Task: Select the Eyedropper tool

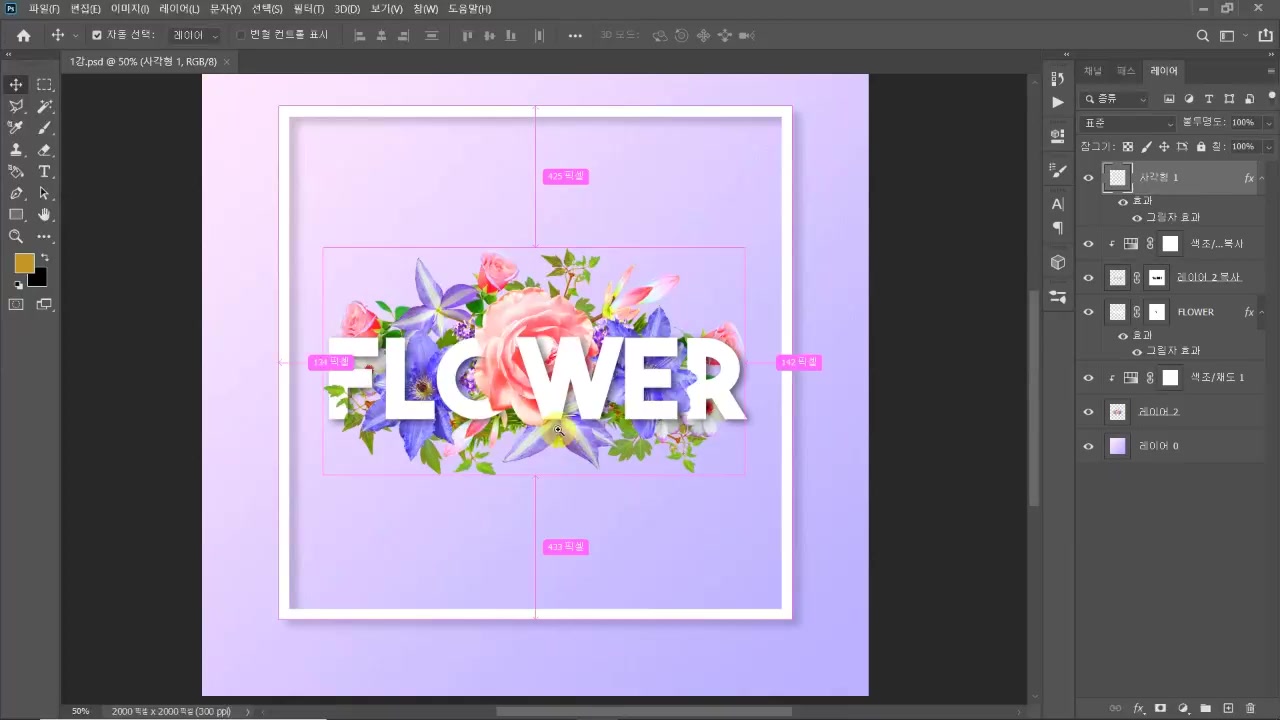Action: (16, 128)
